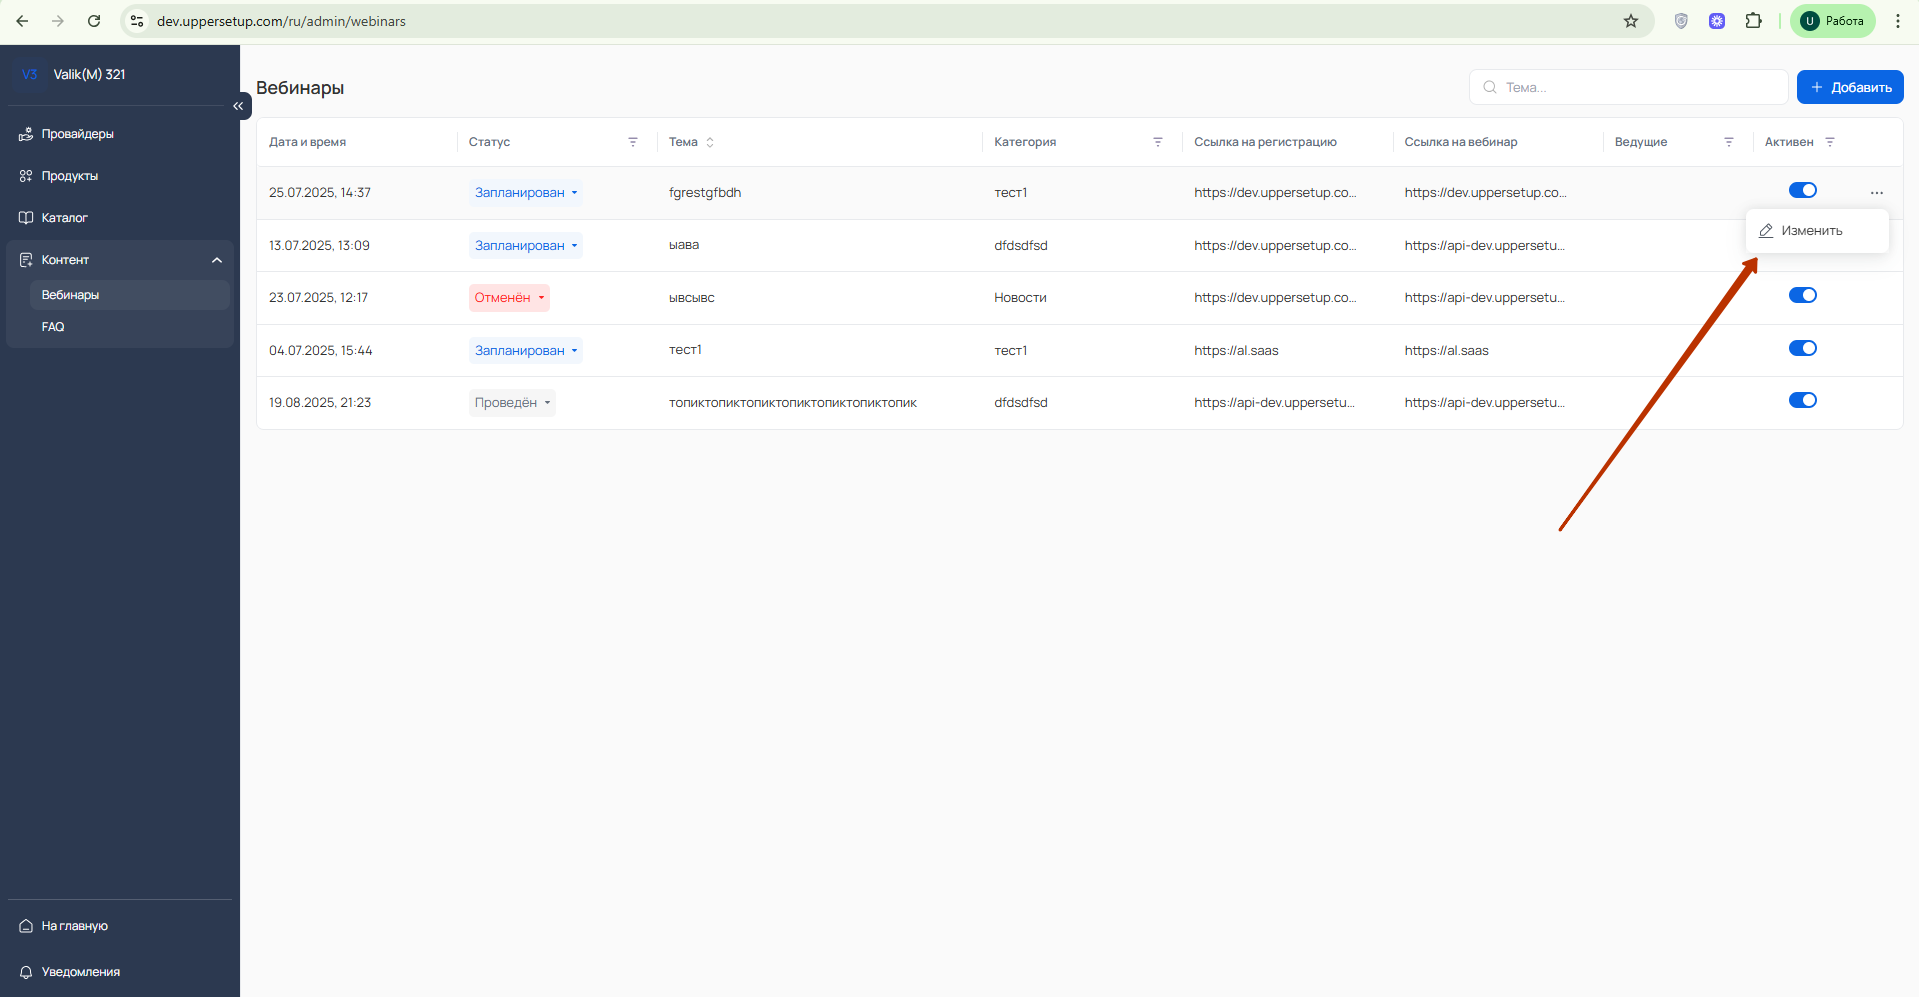
Task: Open the Категория column filter
Action: coord(1158,142)
